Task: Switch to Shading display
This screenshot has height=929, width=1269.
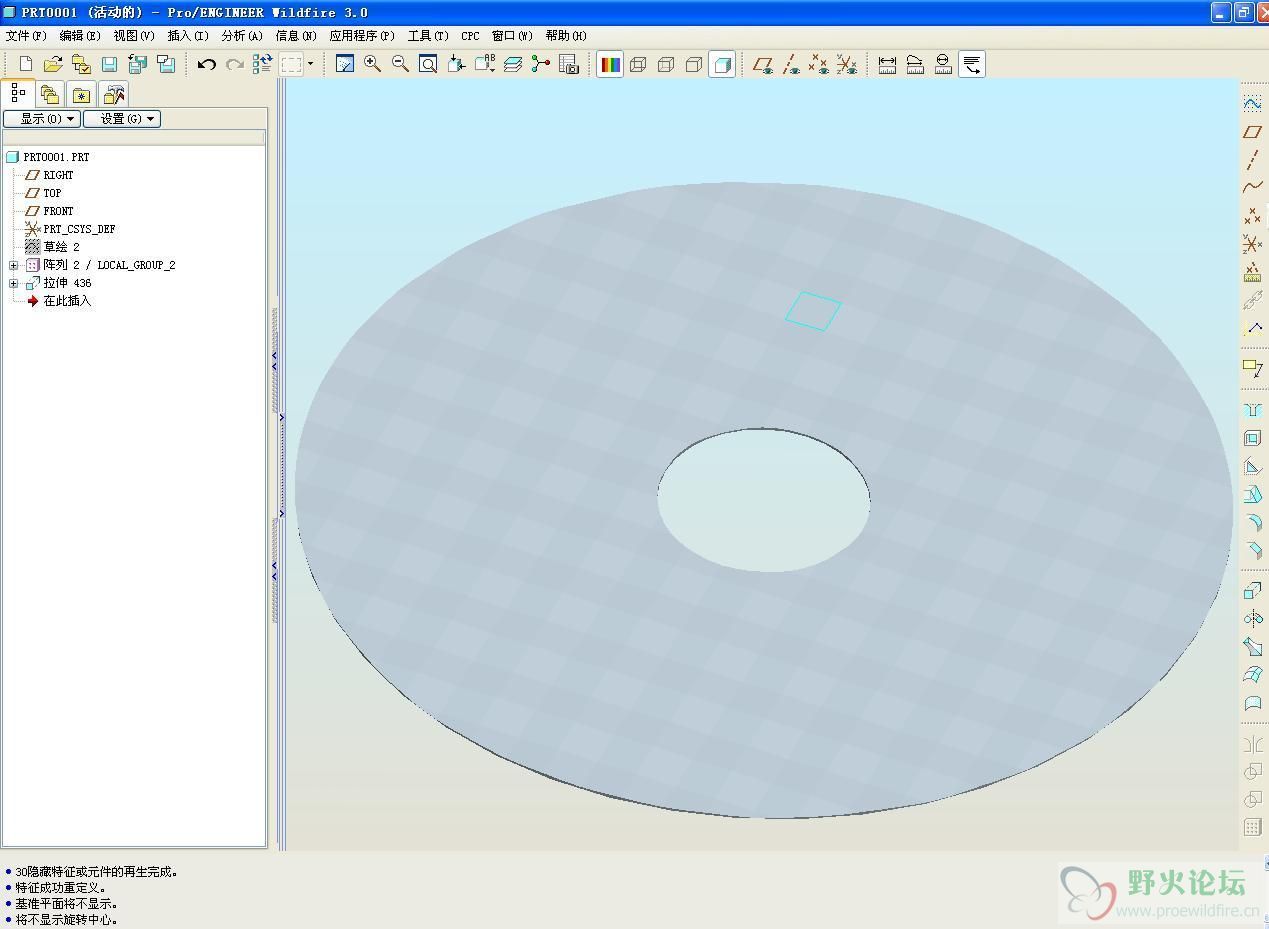Action: point(722,64)
